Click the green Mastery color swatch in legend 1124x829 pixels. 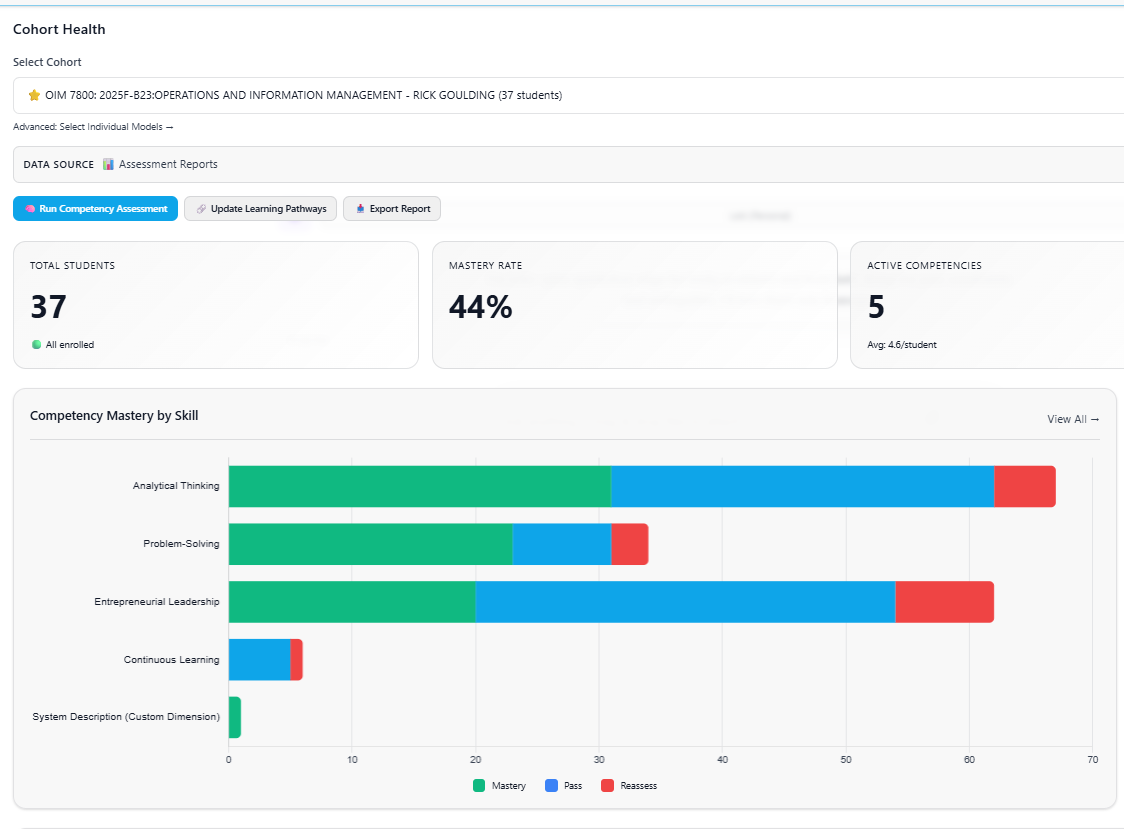(479, 785)
